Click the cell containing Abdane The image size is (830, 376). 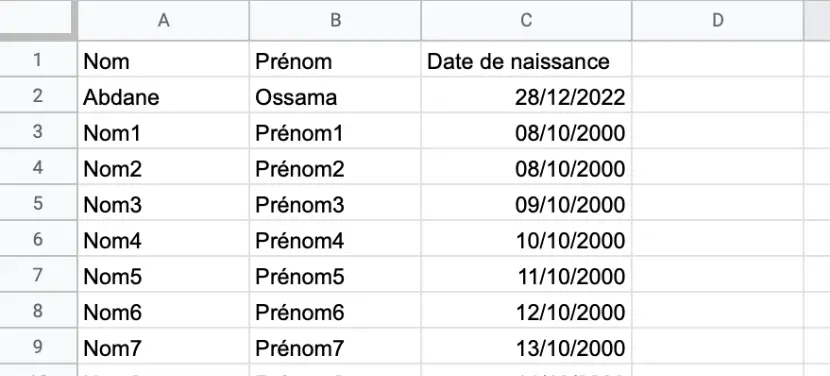tap(164, 96)
